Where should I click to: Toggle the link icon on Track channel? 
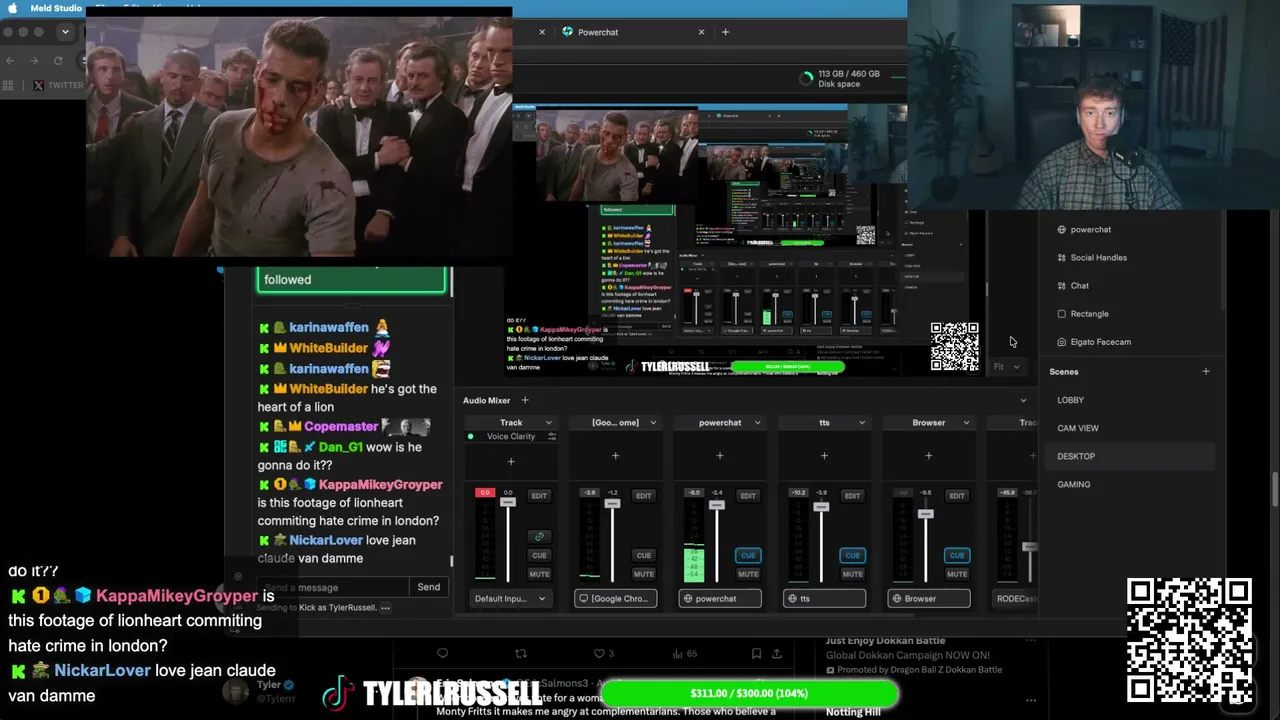(x=539, y=537)
